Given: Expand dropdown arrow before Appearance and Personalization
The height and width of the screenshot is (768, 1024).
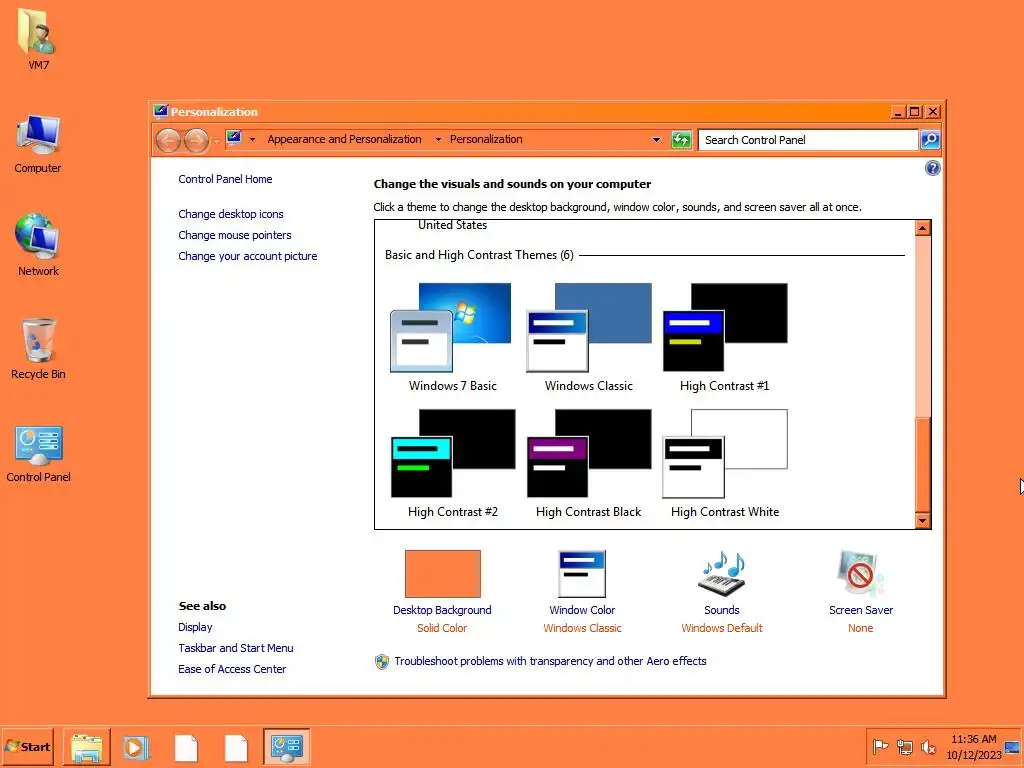Looking at the screenshot, I should click(252, 139).
